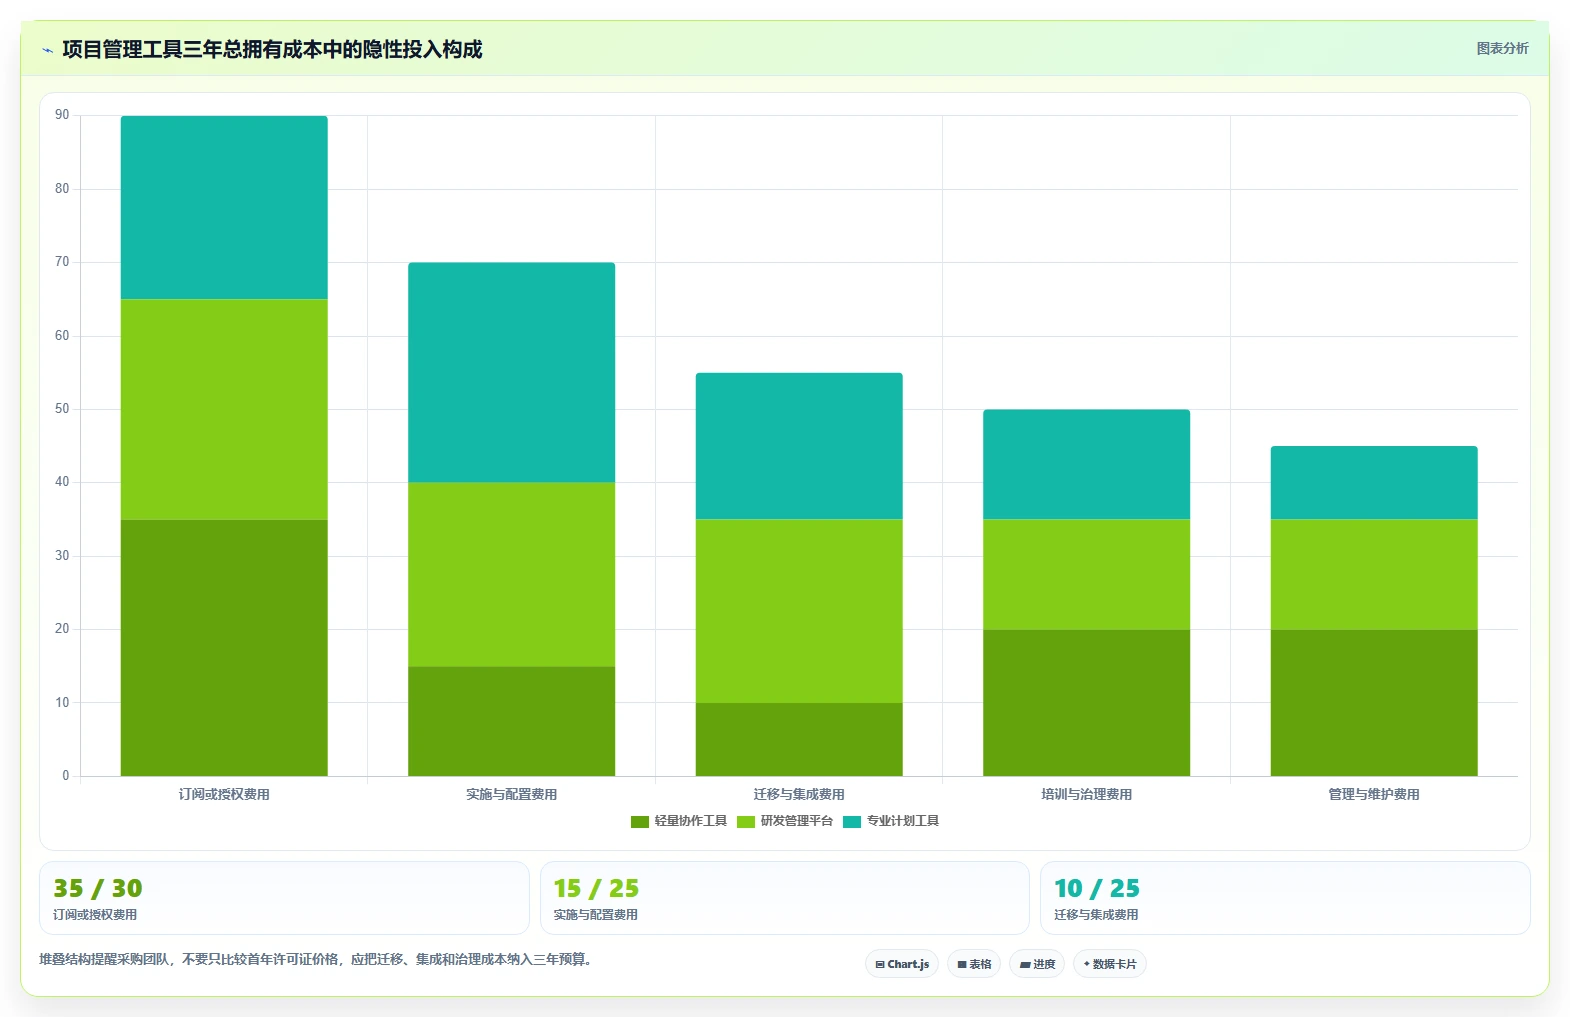This screenshot has height=1017, width=1570.
Task: Click light green segment of 培训与治理费用 bar
Action: tap(1086, 575)
